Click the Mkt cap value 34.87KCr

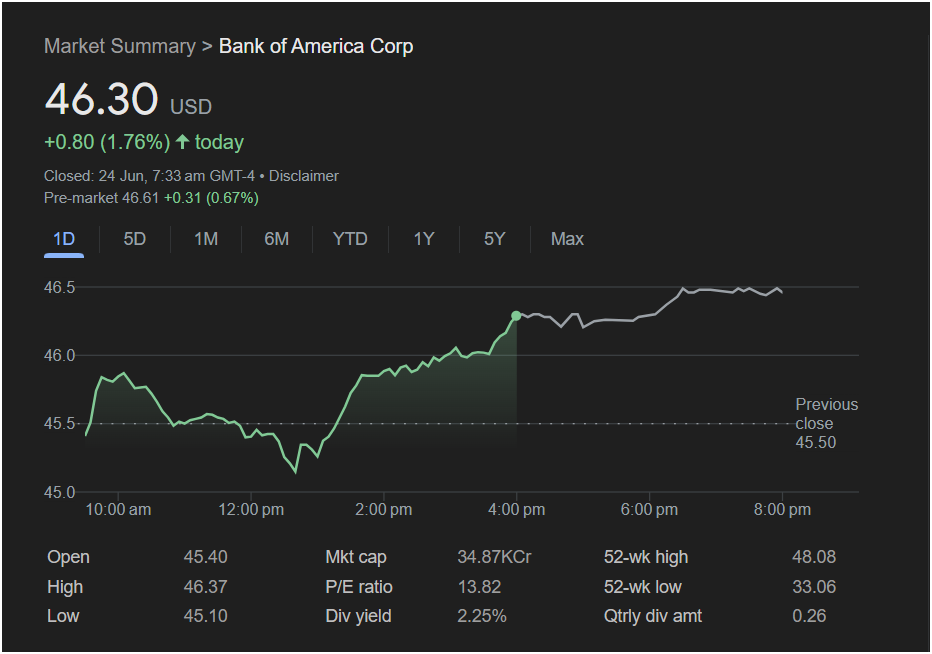coord(495,557)
